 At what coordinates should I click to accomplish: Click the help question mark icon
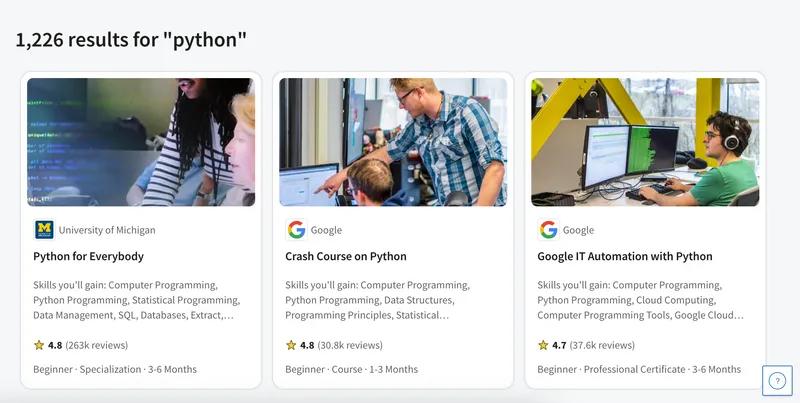click(x=777, y=381)
